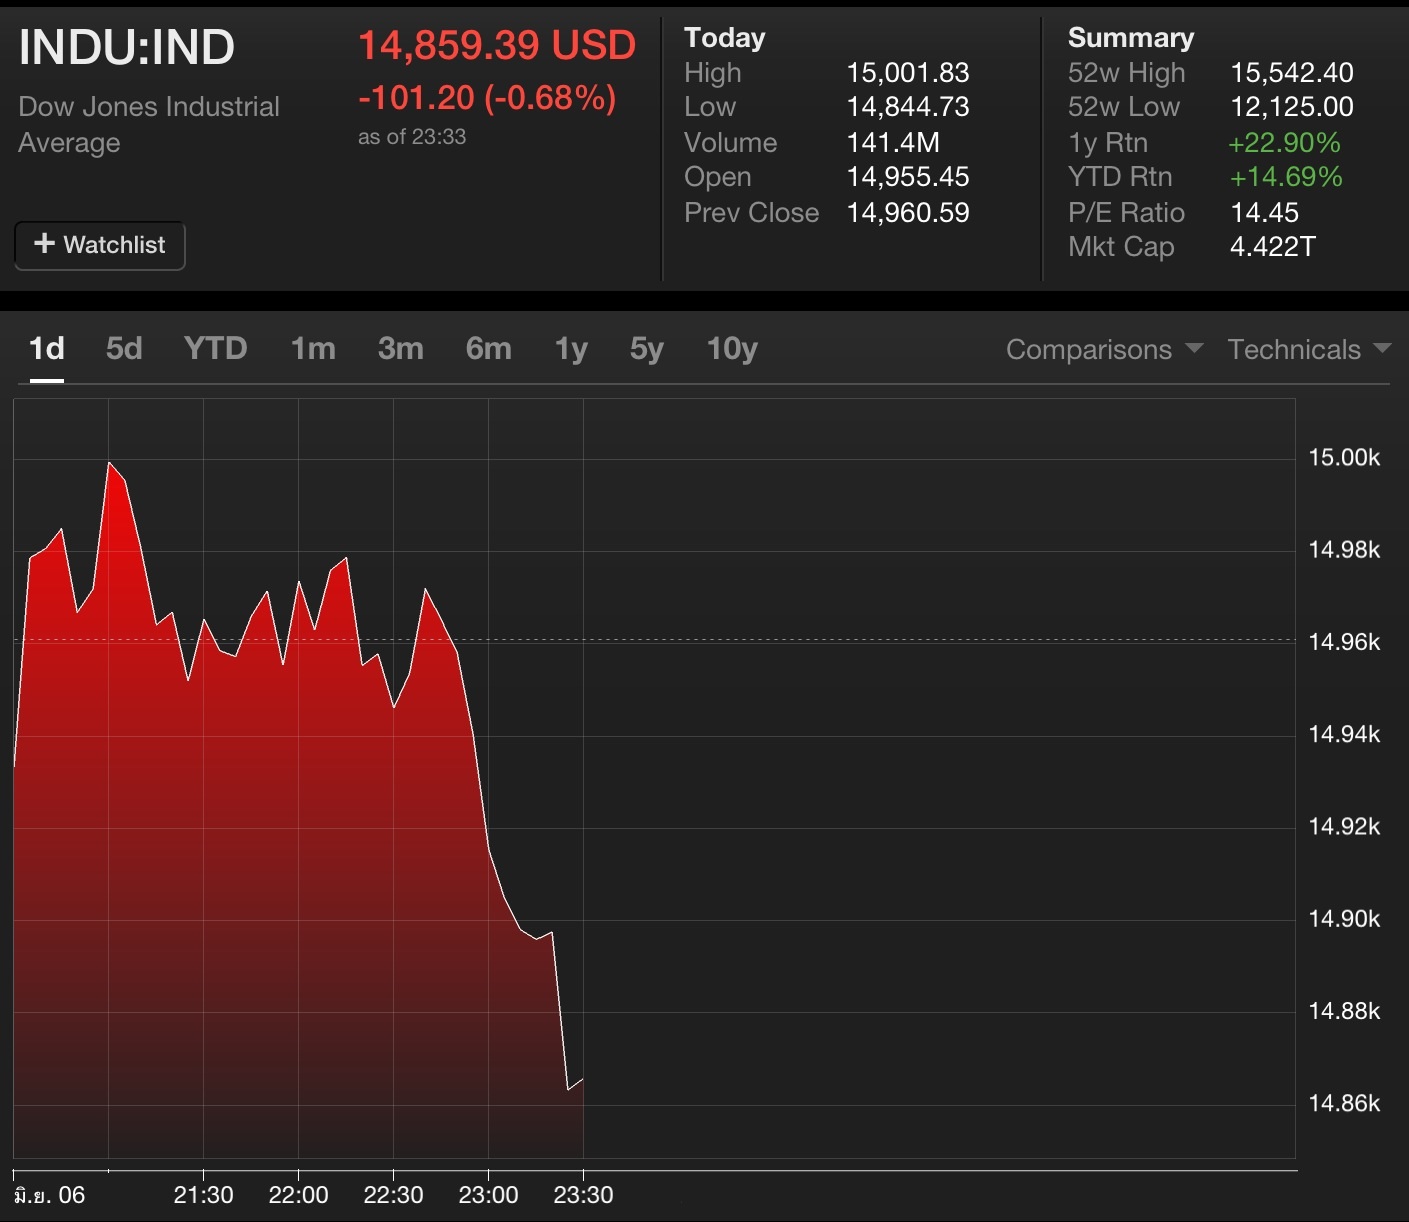The image size is (1409, 1222).
Task: Click the Summary section heading
Action: pyautogui.click(x=1131, y=38)
